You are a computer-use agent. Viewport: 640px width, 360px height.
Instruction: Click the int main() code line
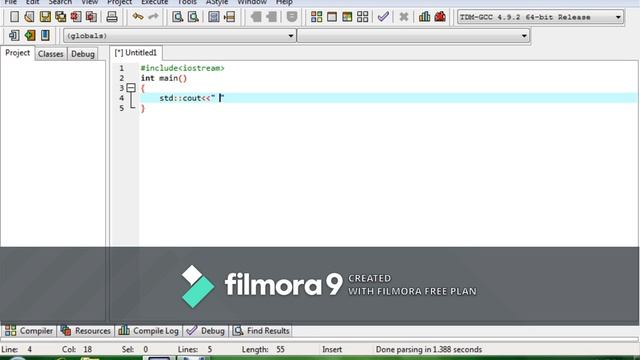coord(164,78)
